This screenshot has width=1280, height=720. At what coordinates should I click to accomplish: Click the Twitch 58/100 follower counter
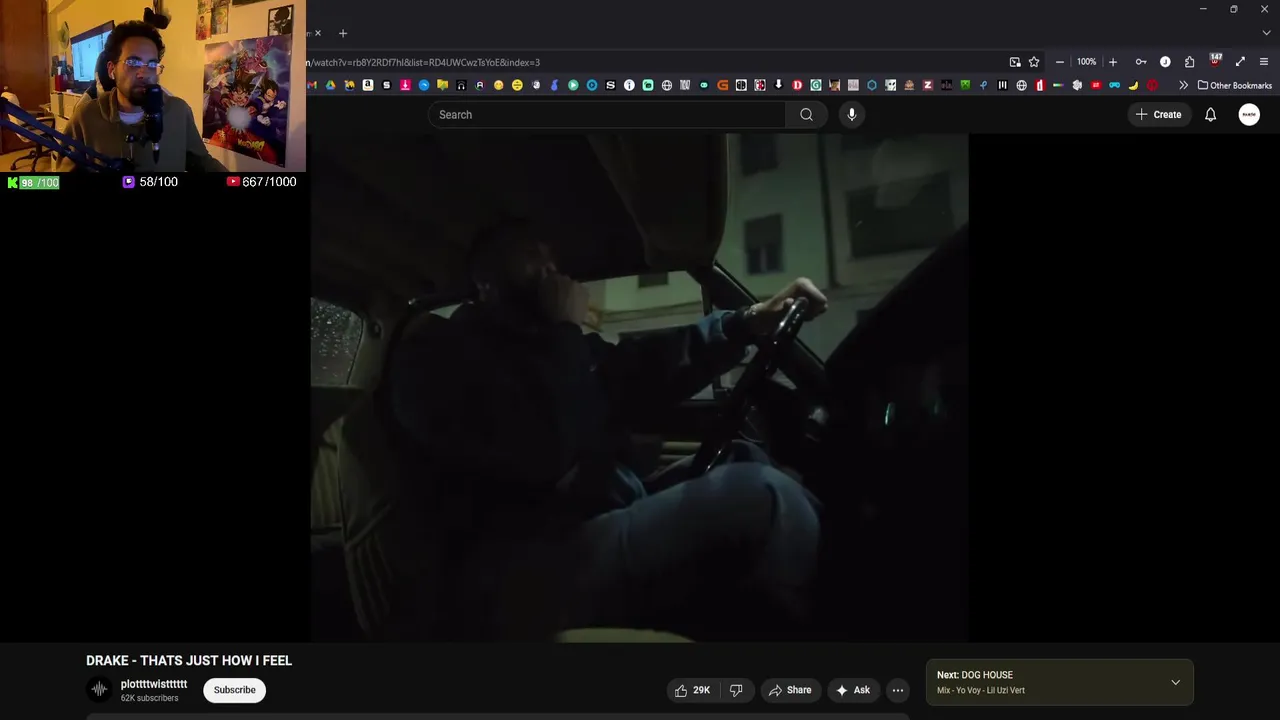click(150, 182)
